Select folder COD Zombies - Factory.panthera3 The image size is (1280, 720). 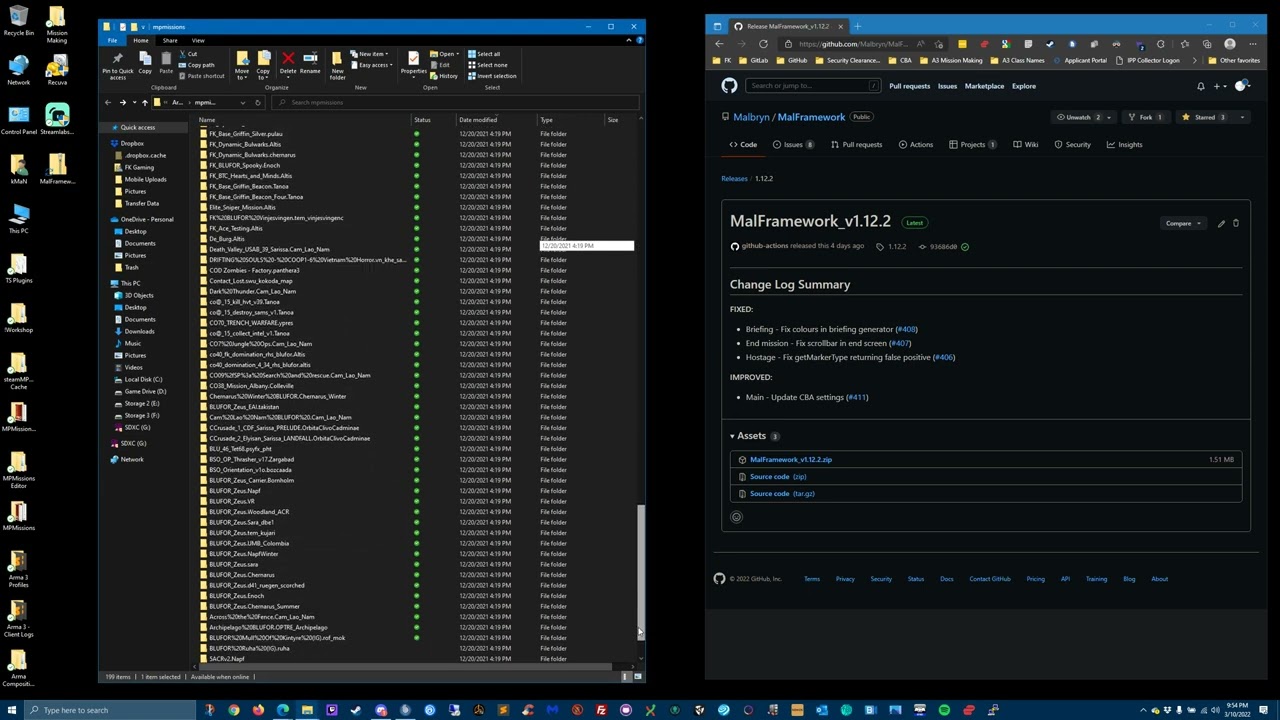[254, 270]
